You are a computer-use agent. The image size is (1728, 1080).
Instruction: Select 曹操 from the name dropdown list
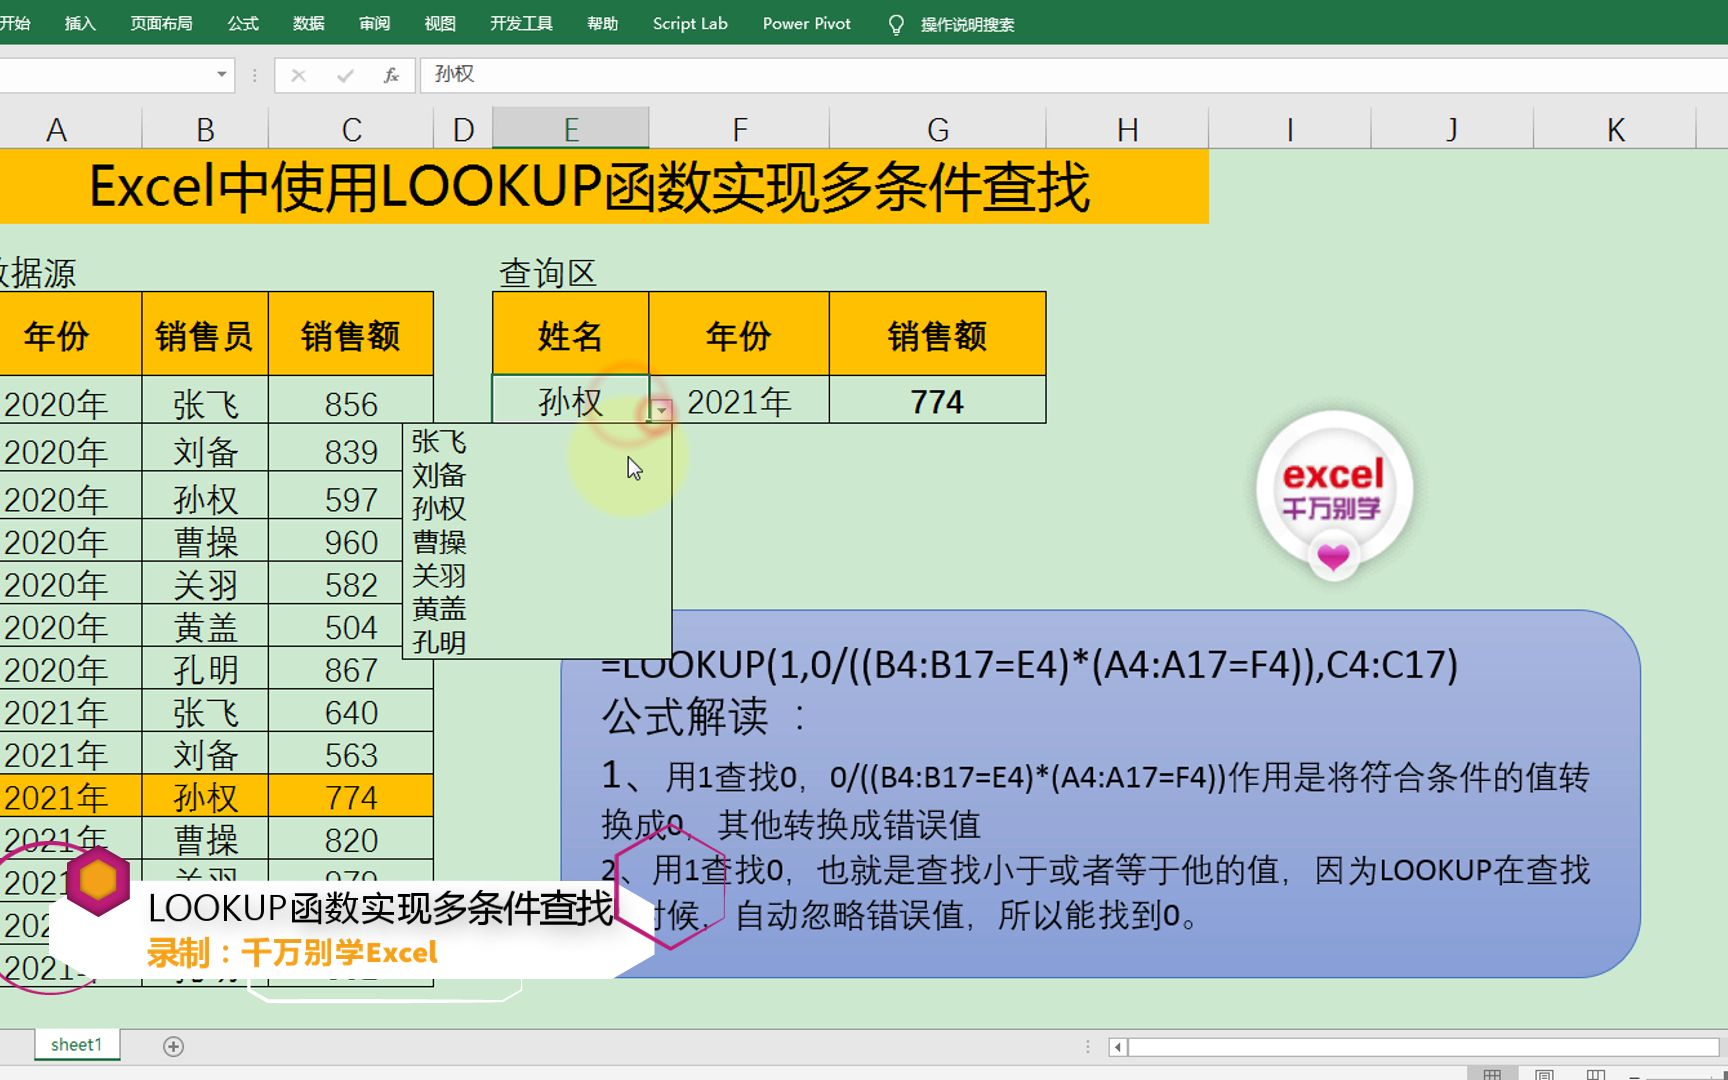tap(438, 541)
